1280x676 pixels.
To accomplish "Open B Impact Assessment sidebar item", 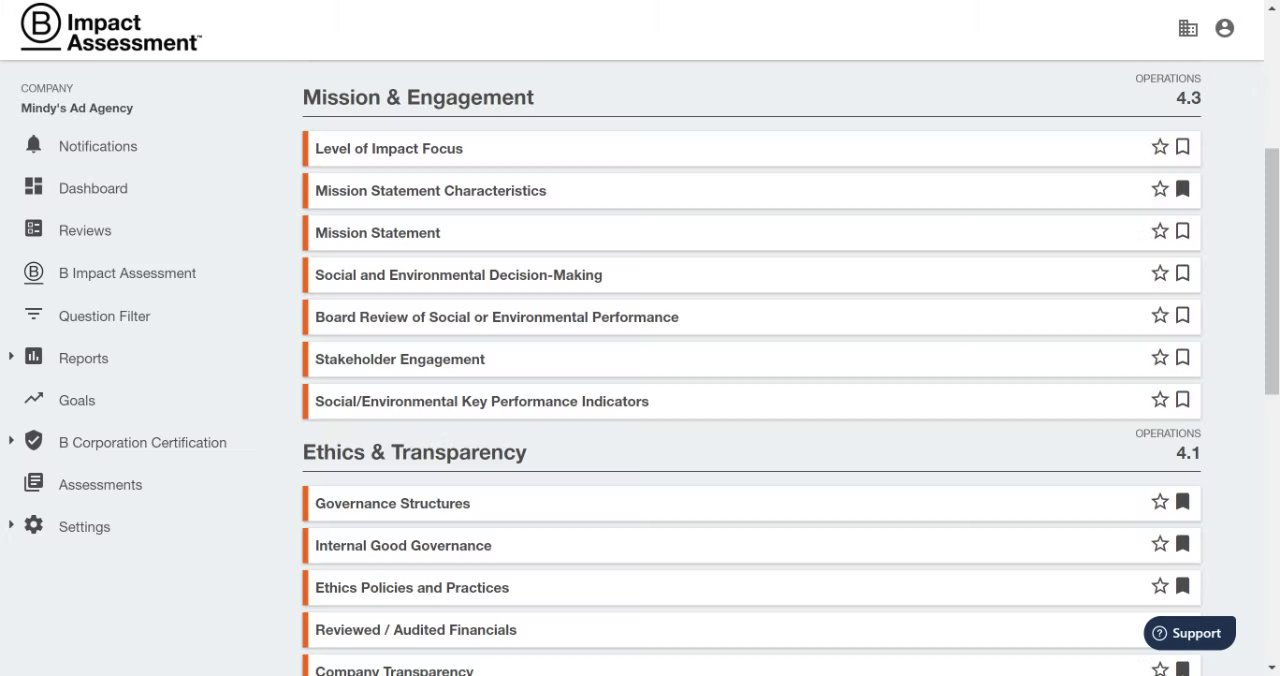I will pyautogui.click(x=127, y=273).
